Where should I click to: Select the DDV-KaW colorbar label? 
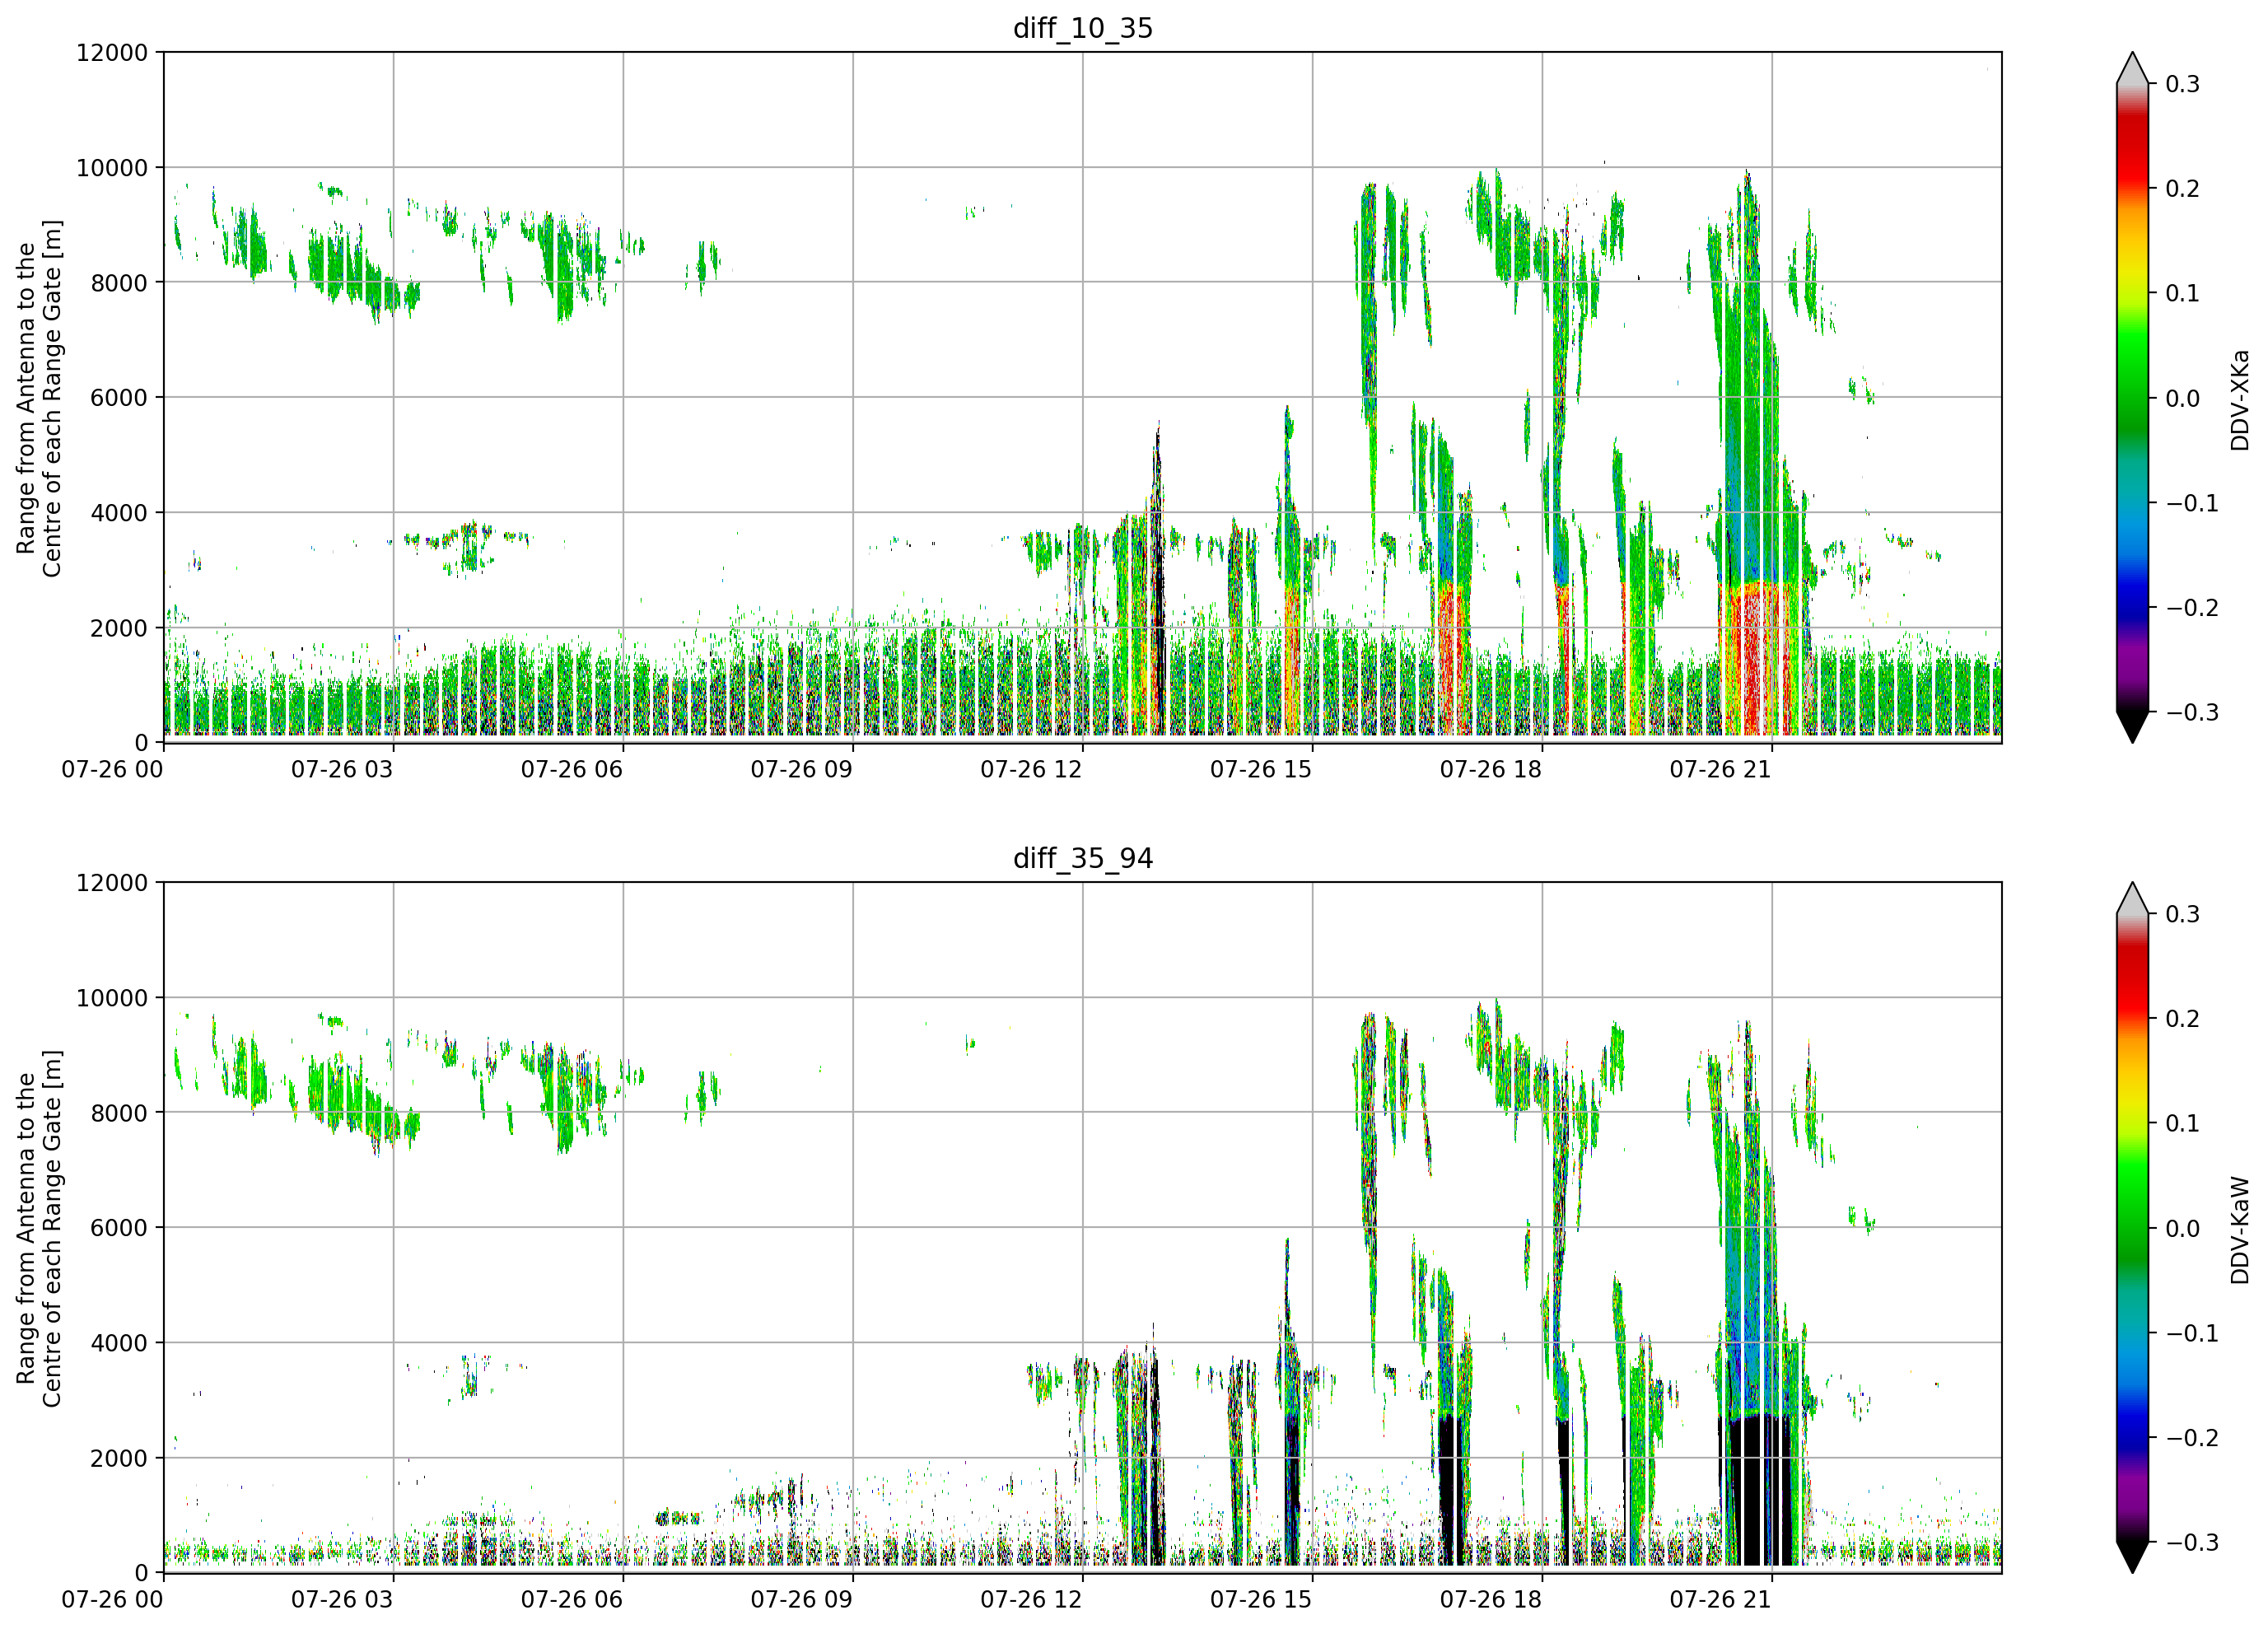pyautogui.click(x=2239, y=1230)
